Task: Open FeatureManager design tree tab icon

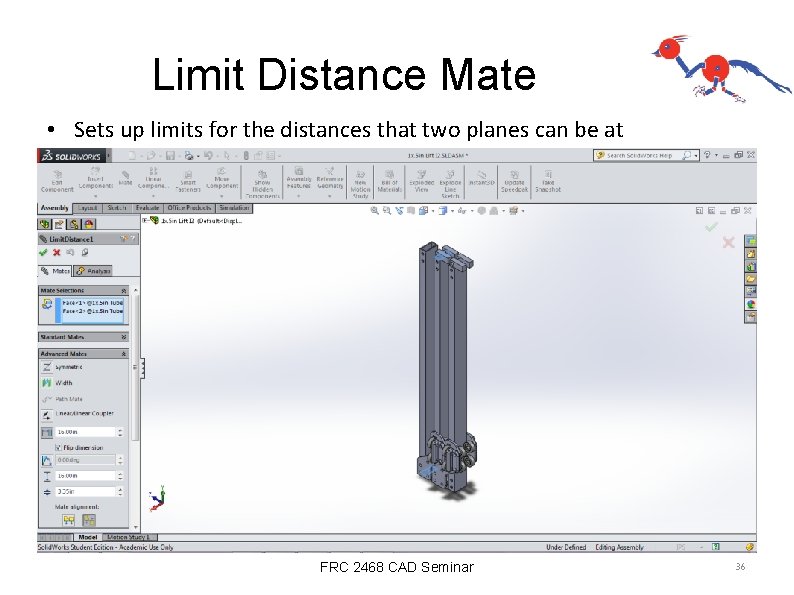Action: pyautogui.click(x=45, y=224)
